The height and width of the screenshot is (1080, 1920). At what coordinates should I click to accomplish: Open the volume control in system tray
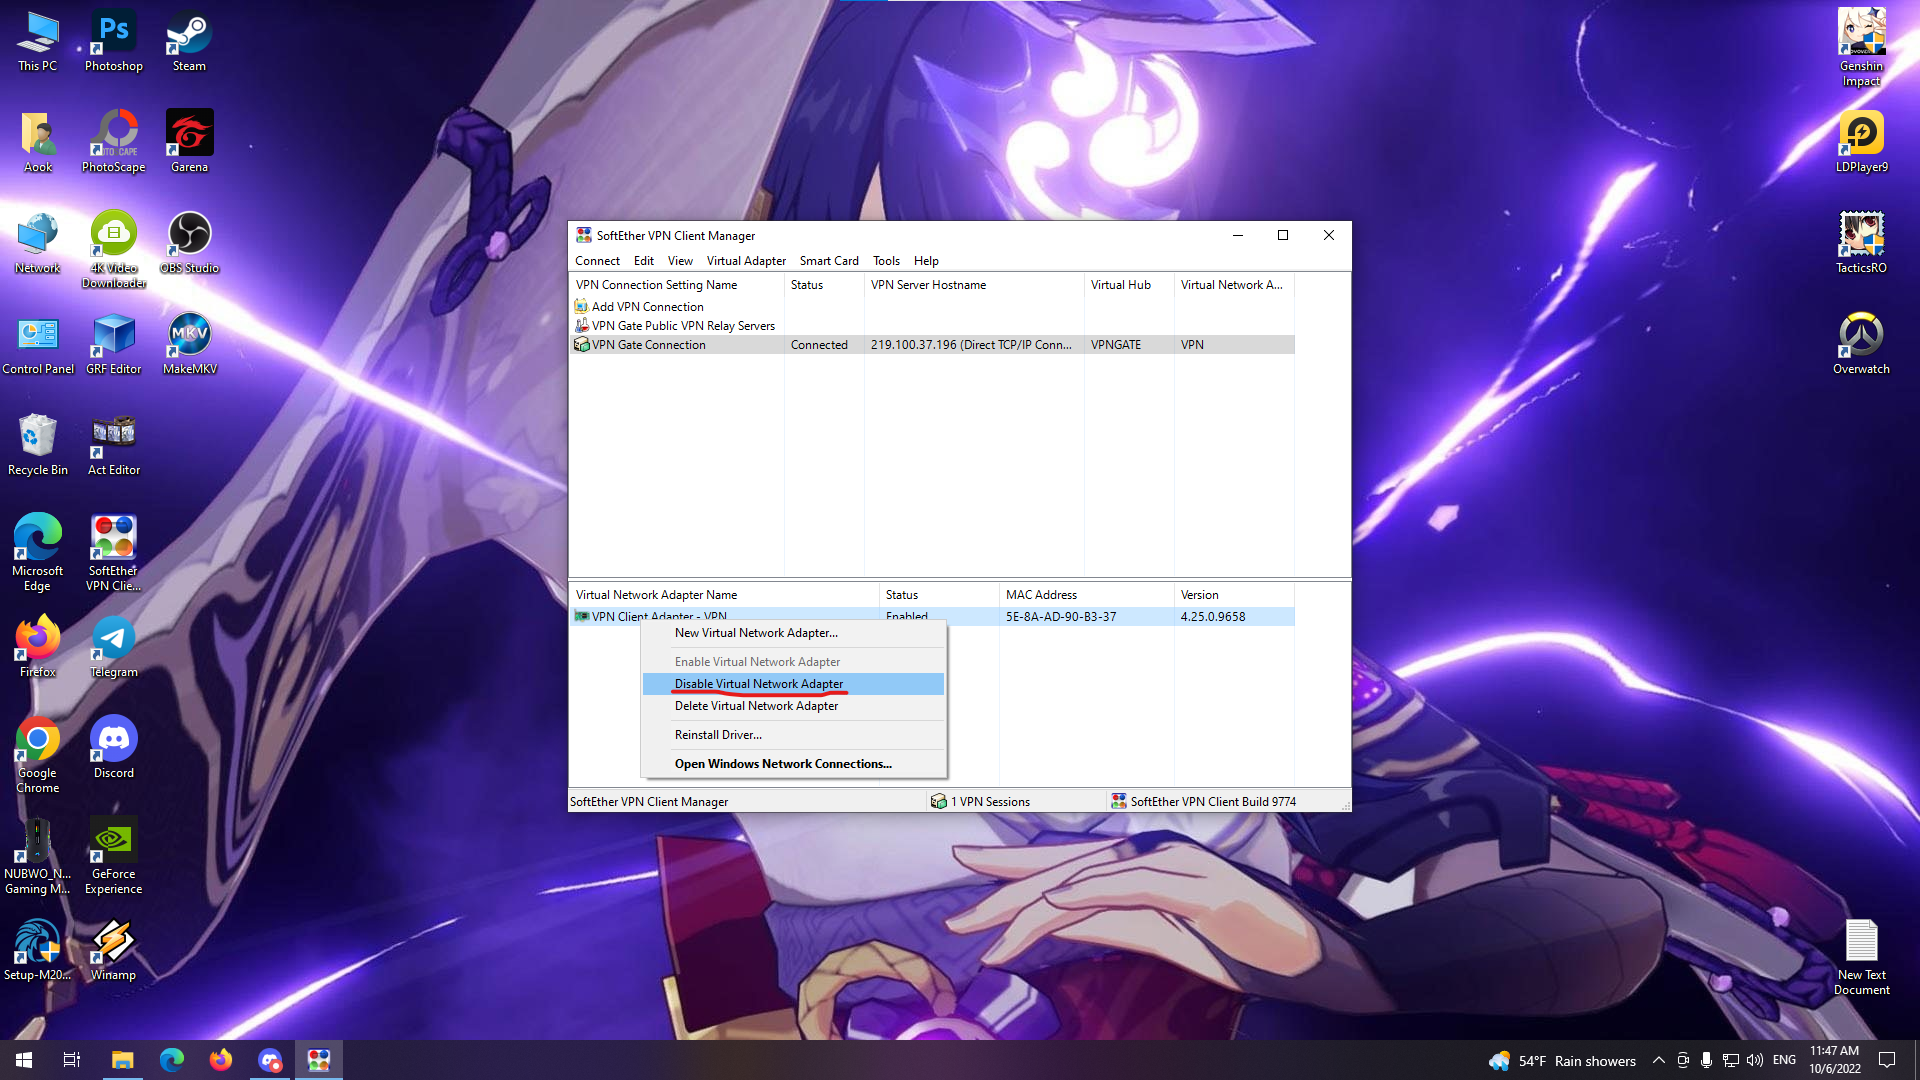pyautogui.click(x=1755, y=1060)
